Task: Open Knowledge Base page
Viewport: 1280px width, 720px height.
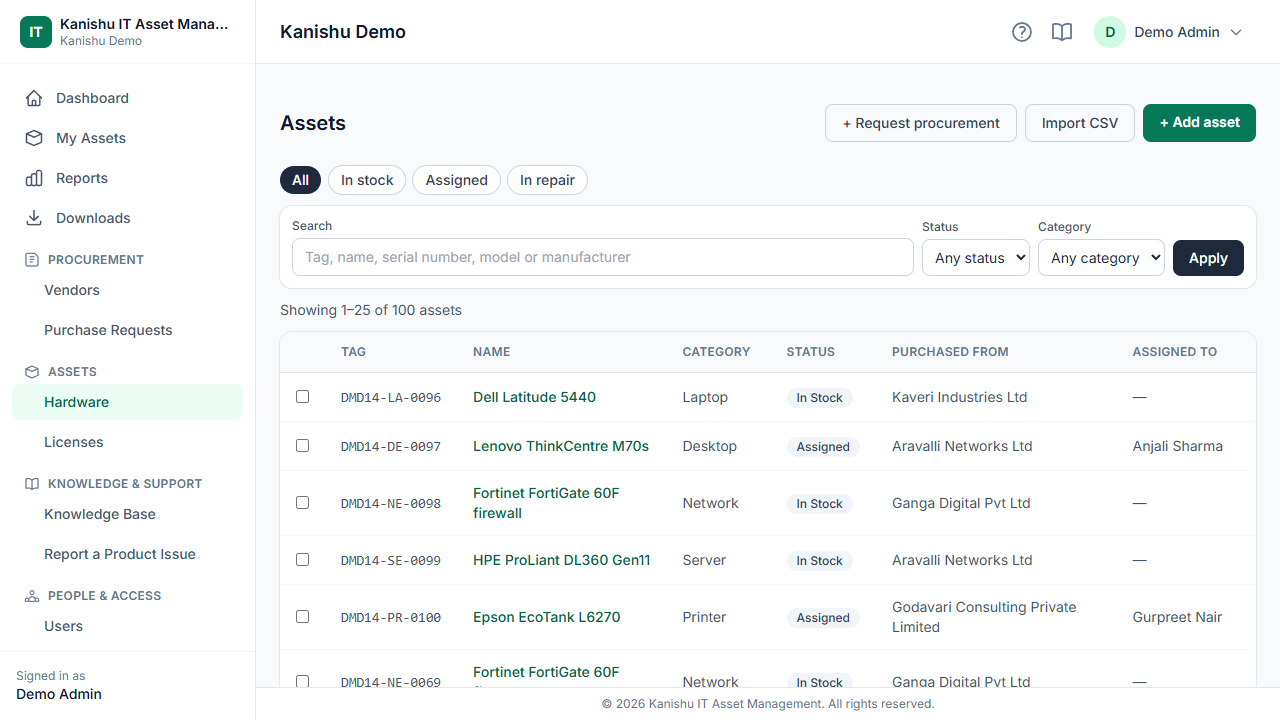Action: 127,514
